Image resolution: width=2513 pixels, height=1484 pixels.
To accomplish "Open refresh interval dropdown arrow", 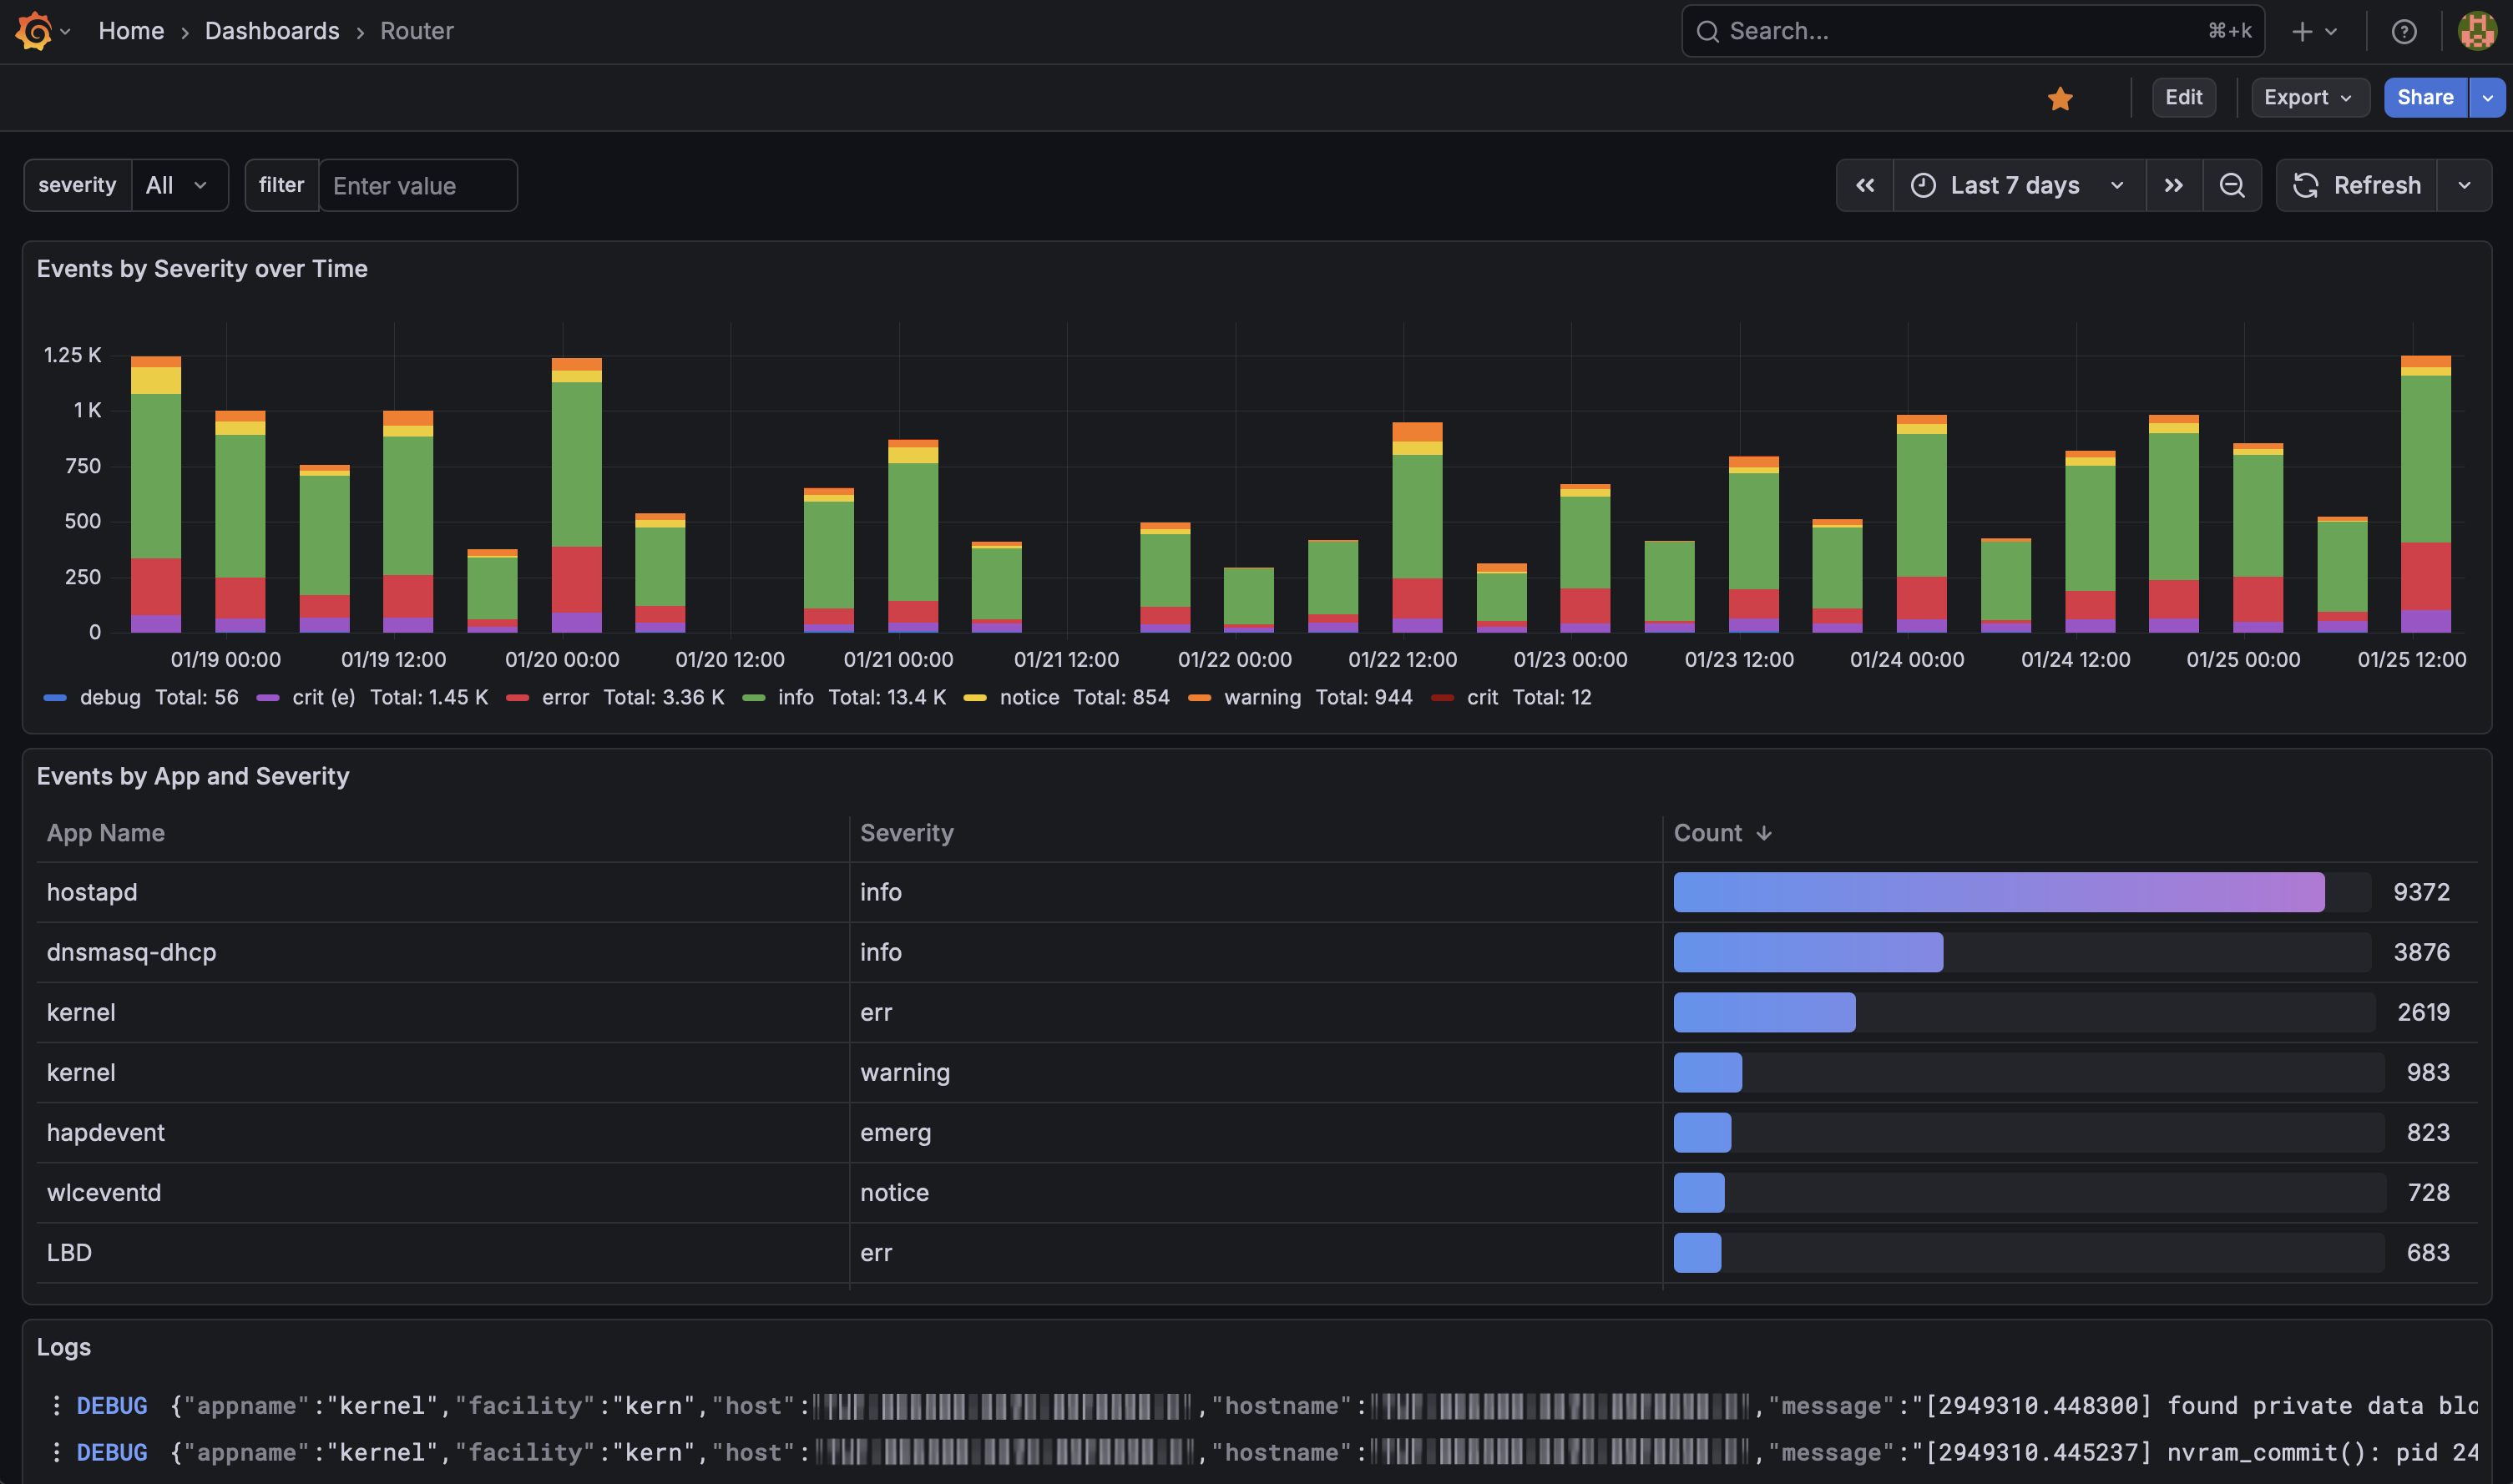I will pyautogui.click(x=2464, y=186).
